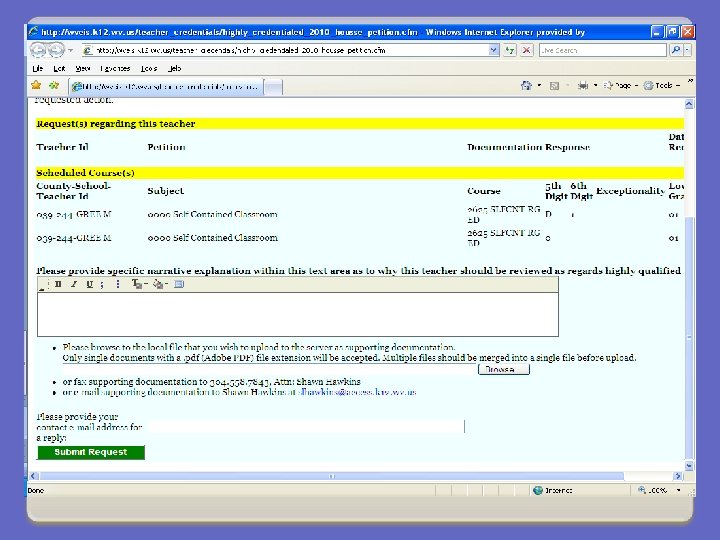This screenshot has width=720, height=540.
Task: Click the Home icon in command bar
Action: click(526, 85)
